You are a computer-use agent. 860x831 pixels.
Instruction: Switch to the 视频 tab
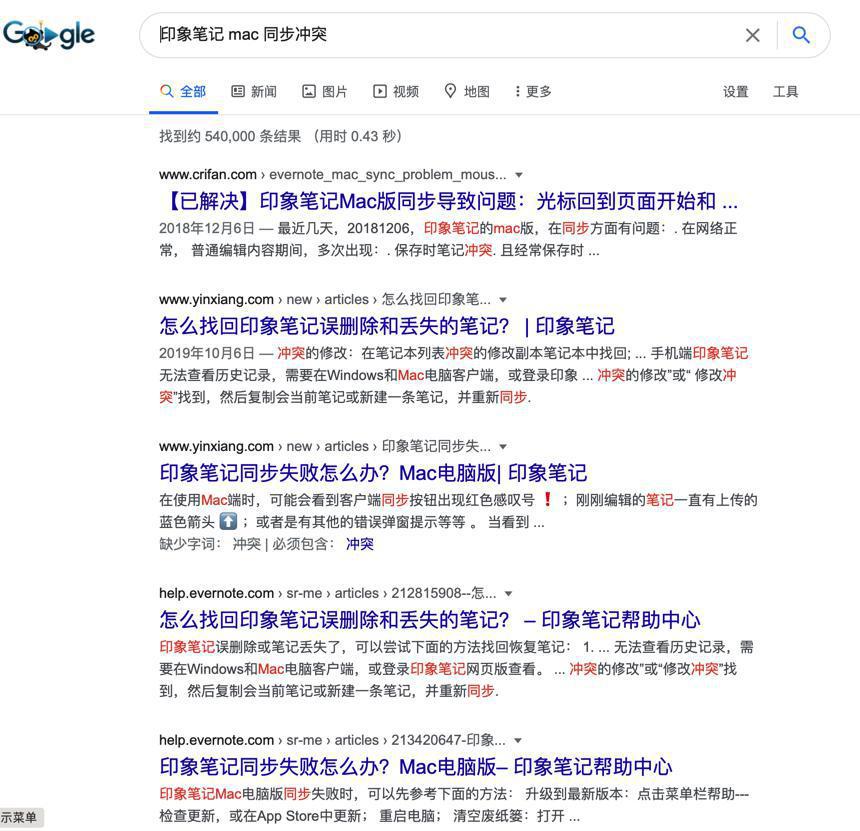tap(396, 92)
